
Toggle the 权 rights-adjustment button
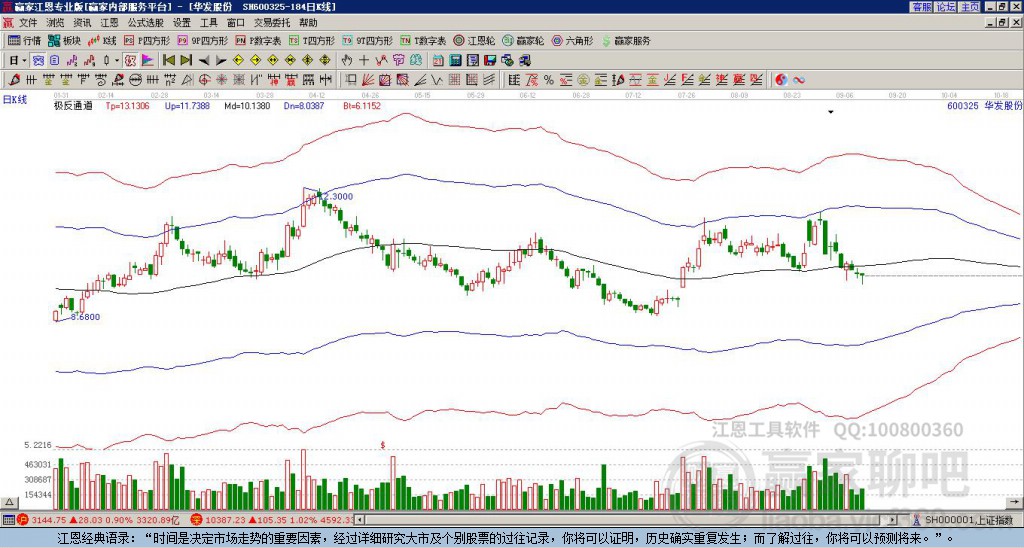[130, 60]
